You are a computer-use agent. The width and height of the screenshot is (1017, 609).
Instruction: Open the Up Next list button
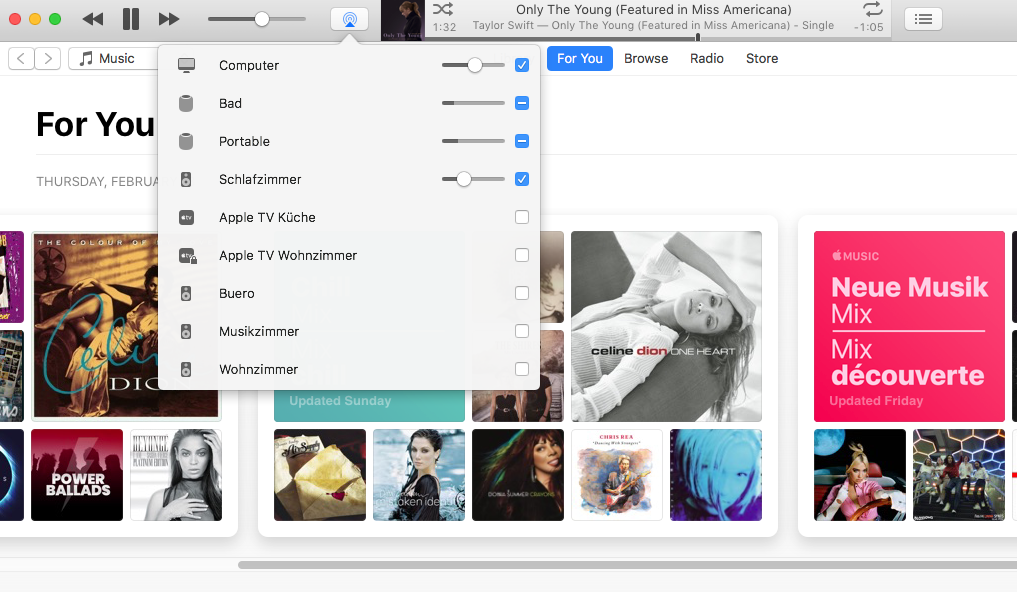923,19
